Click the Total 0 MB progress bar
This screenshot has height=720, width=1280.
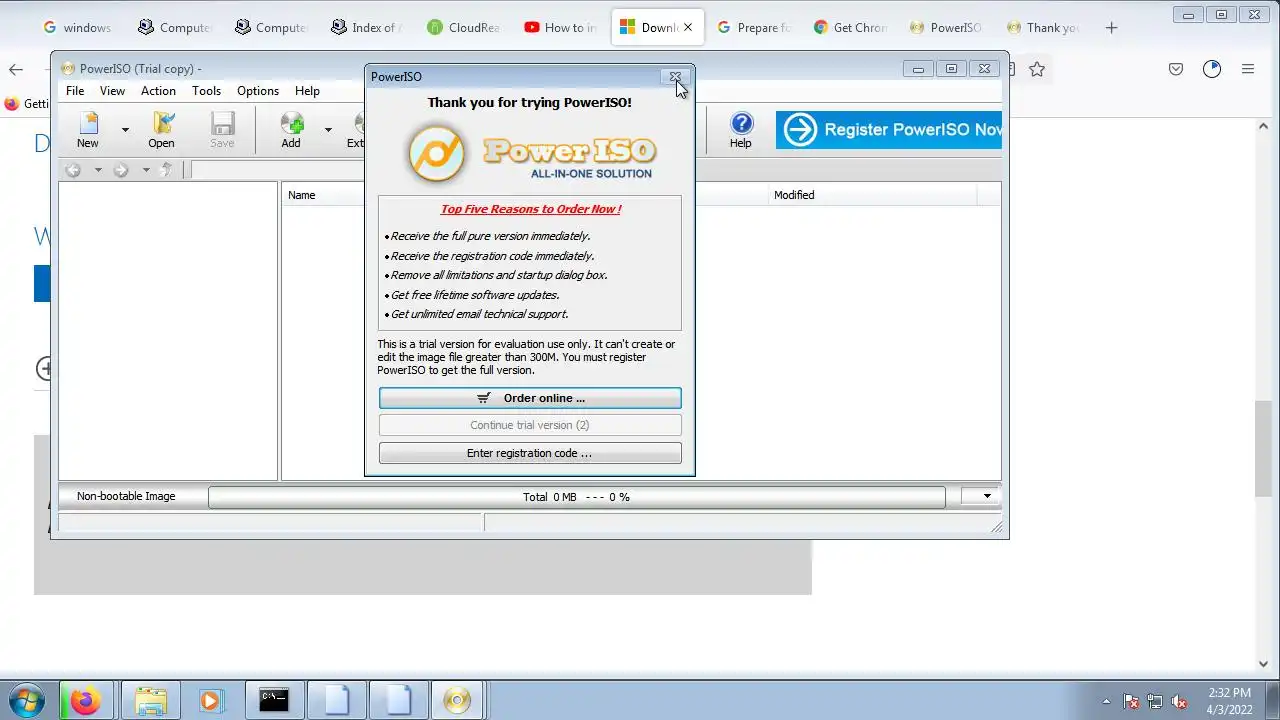576,497
